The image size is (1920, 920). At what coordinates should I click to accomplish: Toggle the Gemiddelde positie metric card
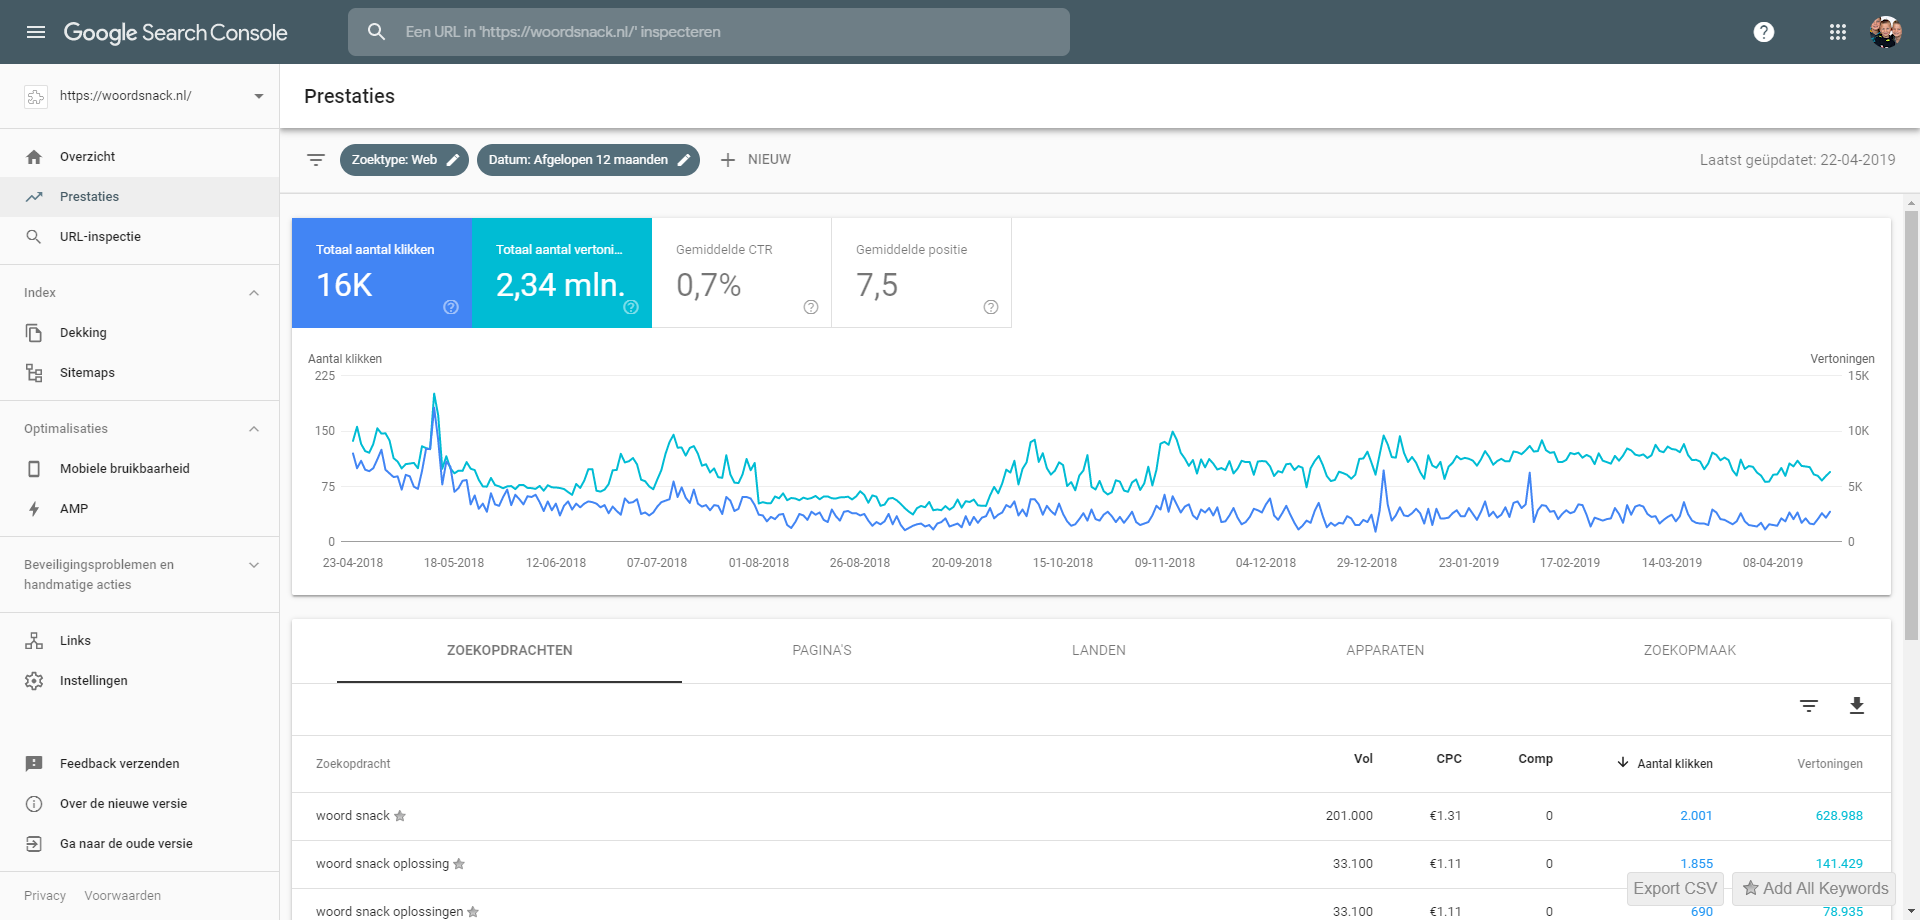coord(922,273)
